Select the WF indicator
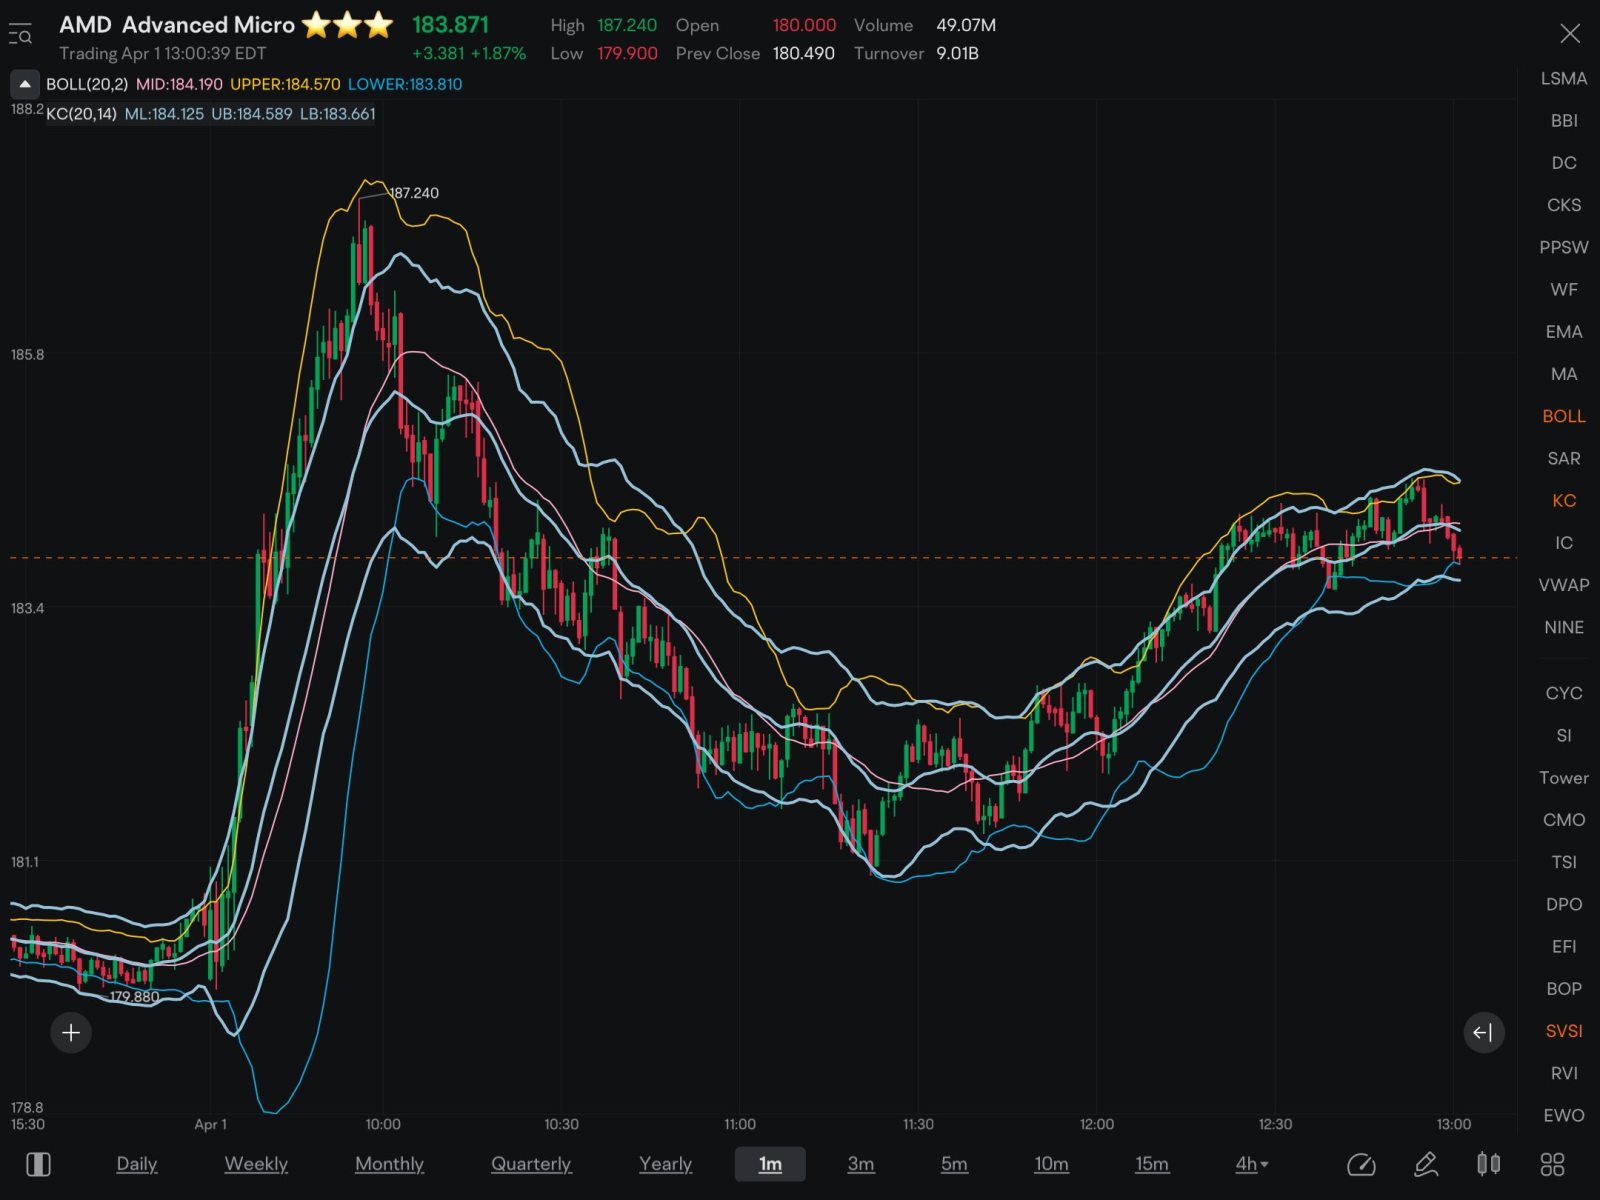This screenshot has width=1600, height=1200. (x=1564, y=289)
